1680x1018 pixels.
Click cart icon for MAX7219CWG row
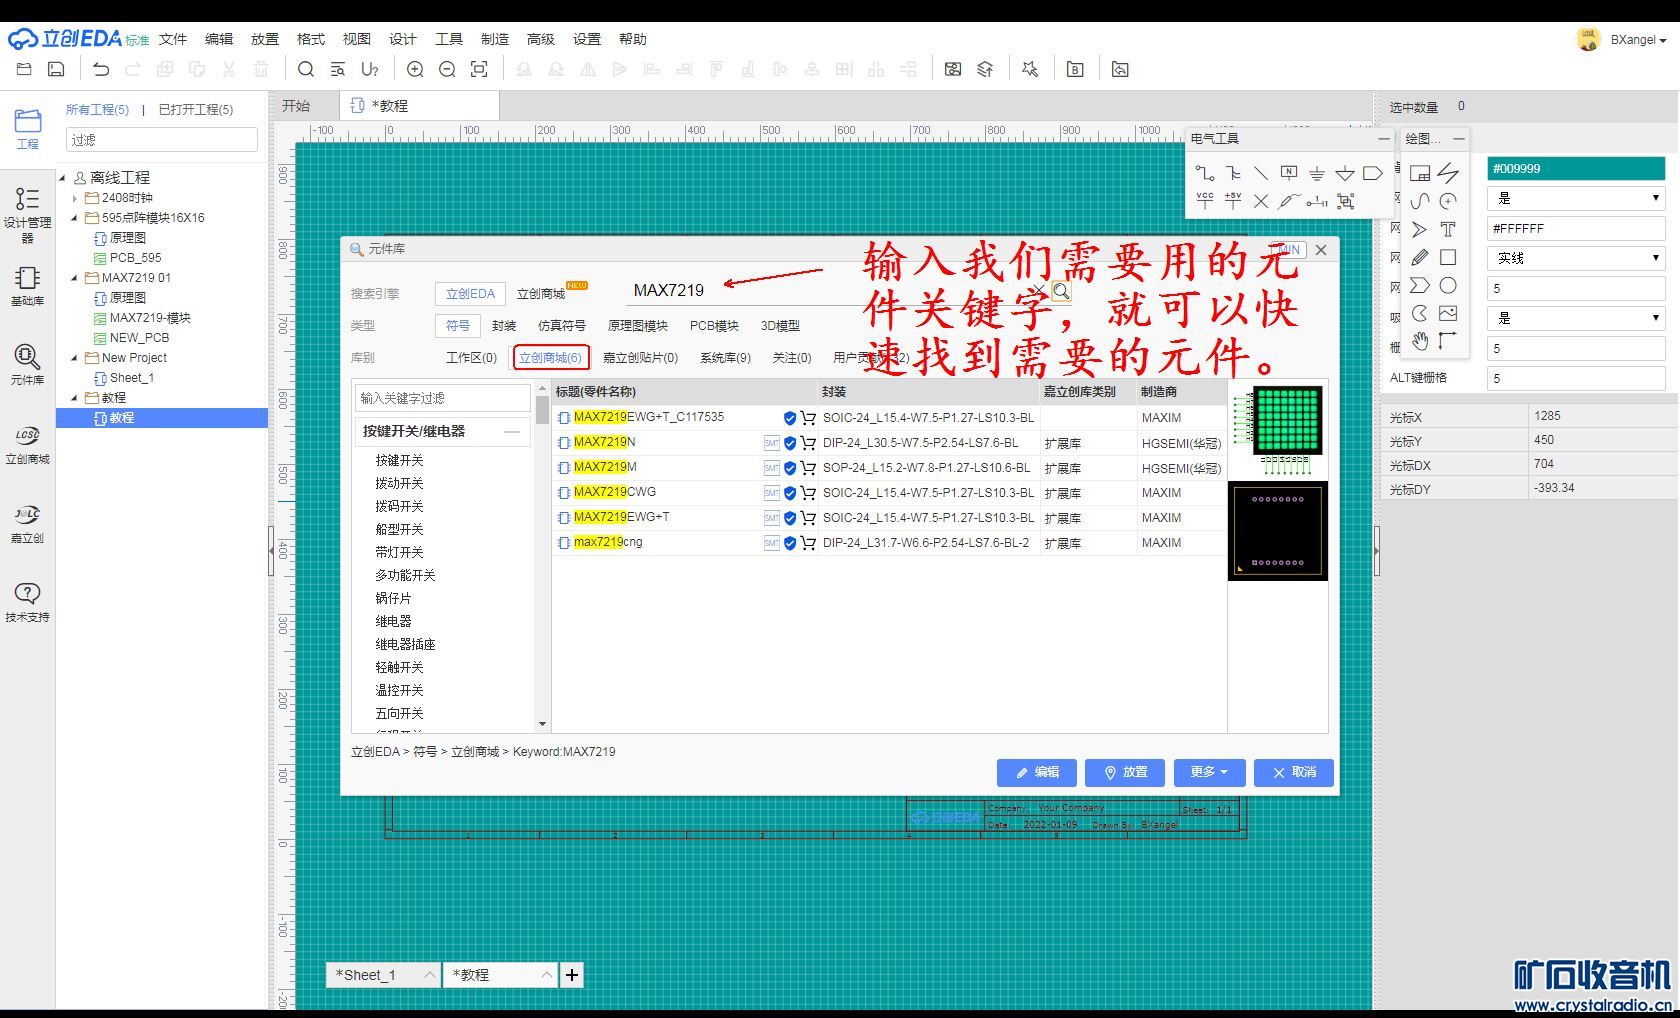pyautogui.click(x=808, y=493)
